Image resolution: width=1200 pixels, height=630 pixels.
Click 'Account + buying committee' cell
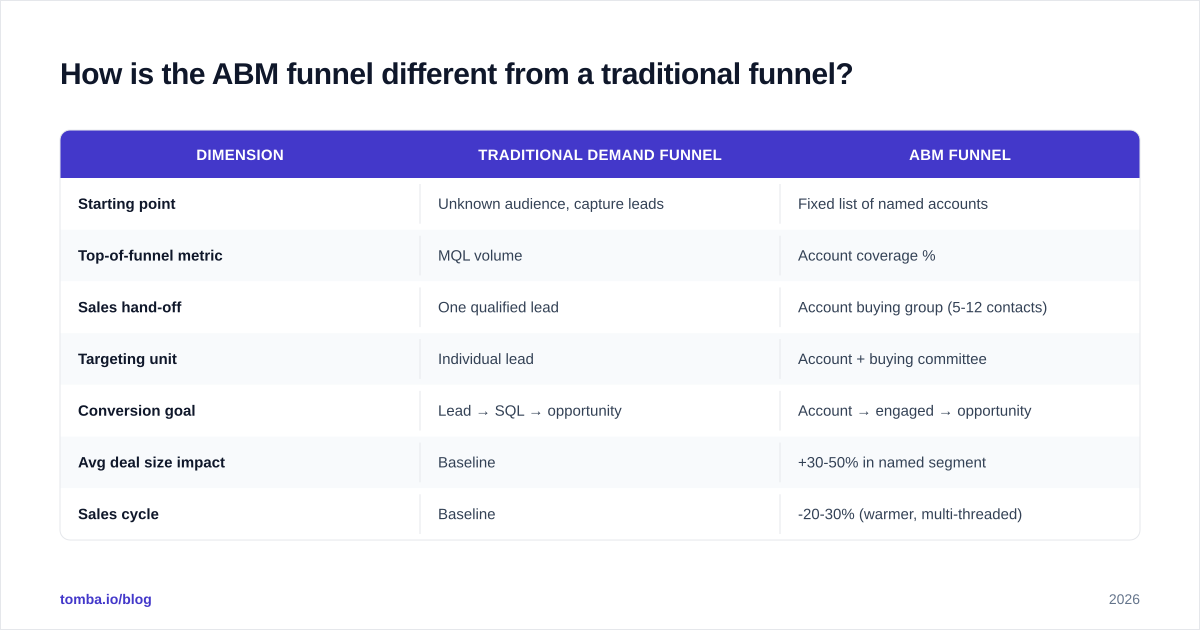click(x=892, y=359)
